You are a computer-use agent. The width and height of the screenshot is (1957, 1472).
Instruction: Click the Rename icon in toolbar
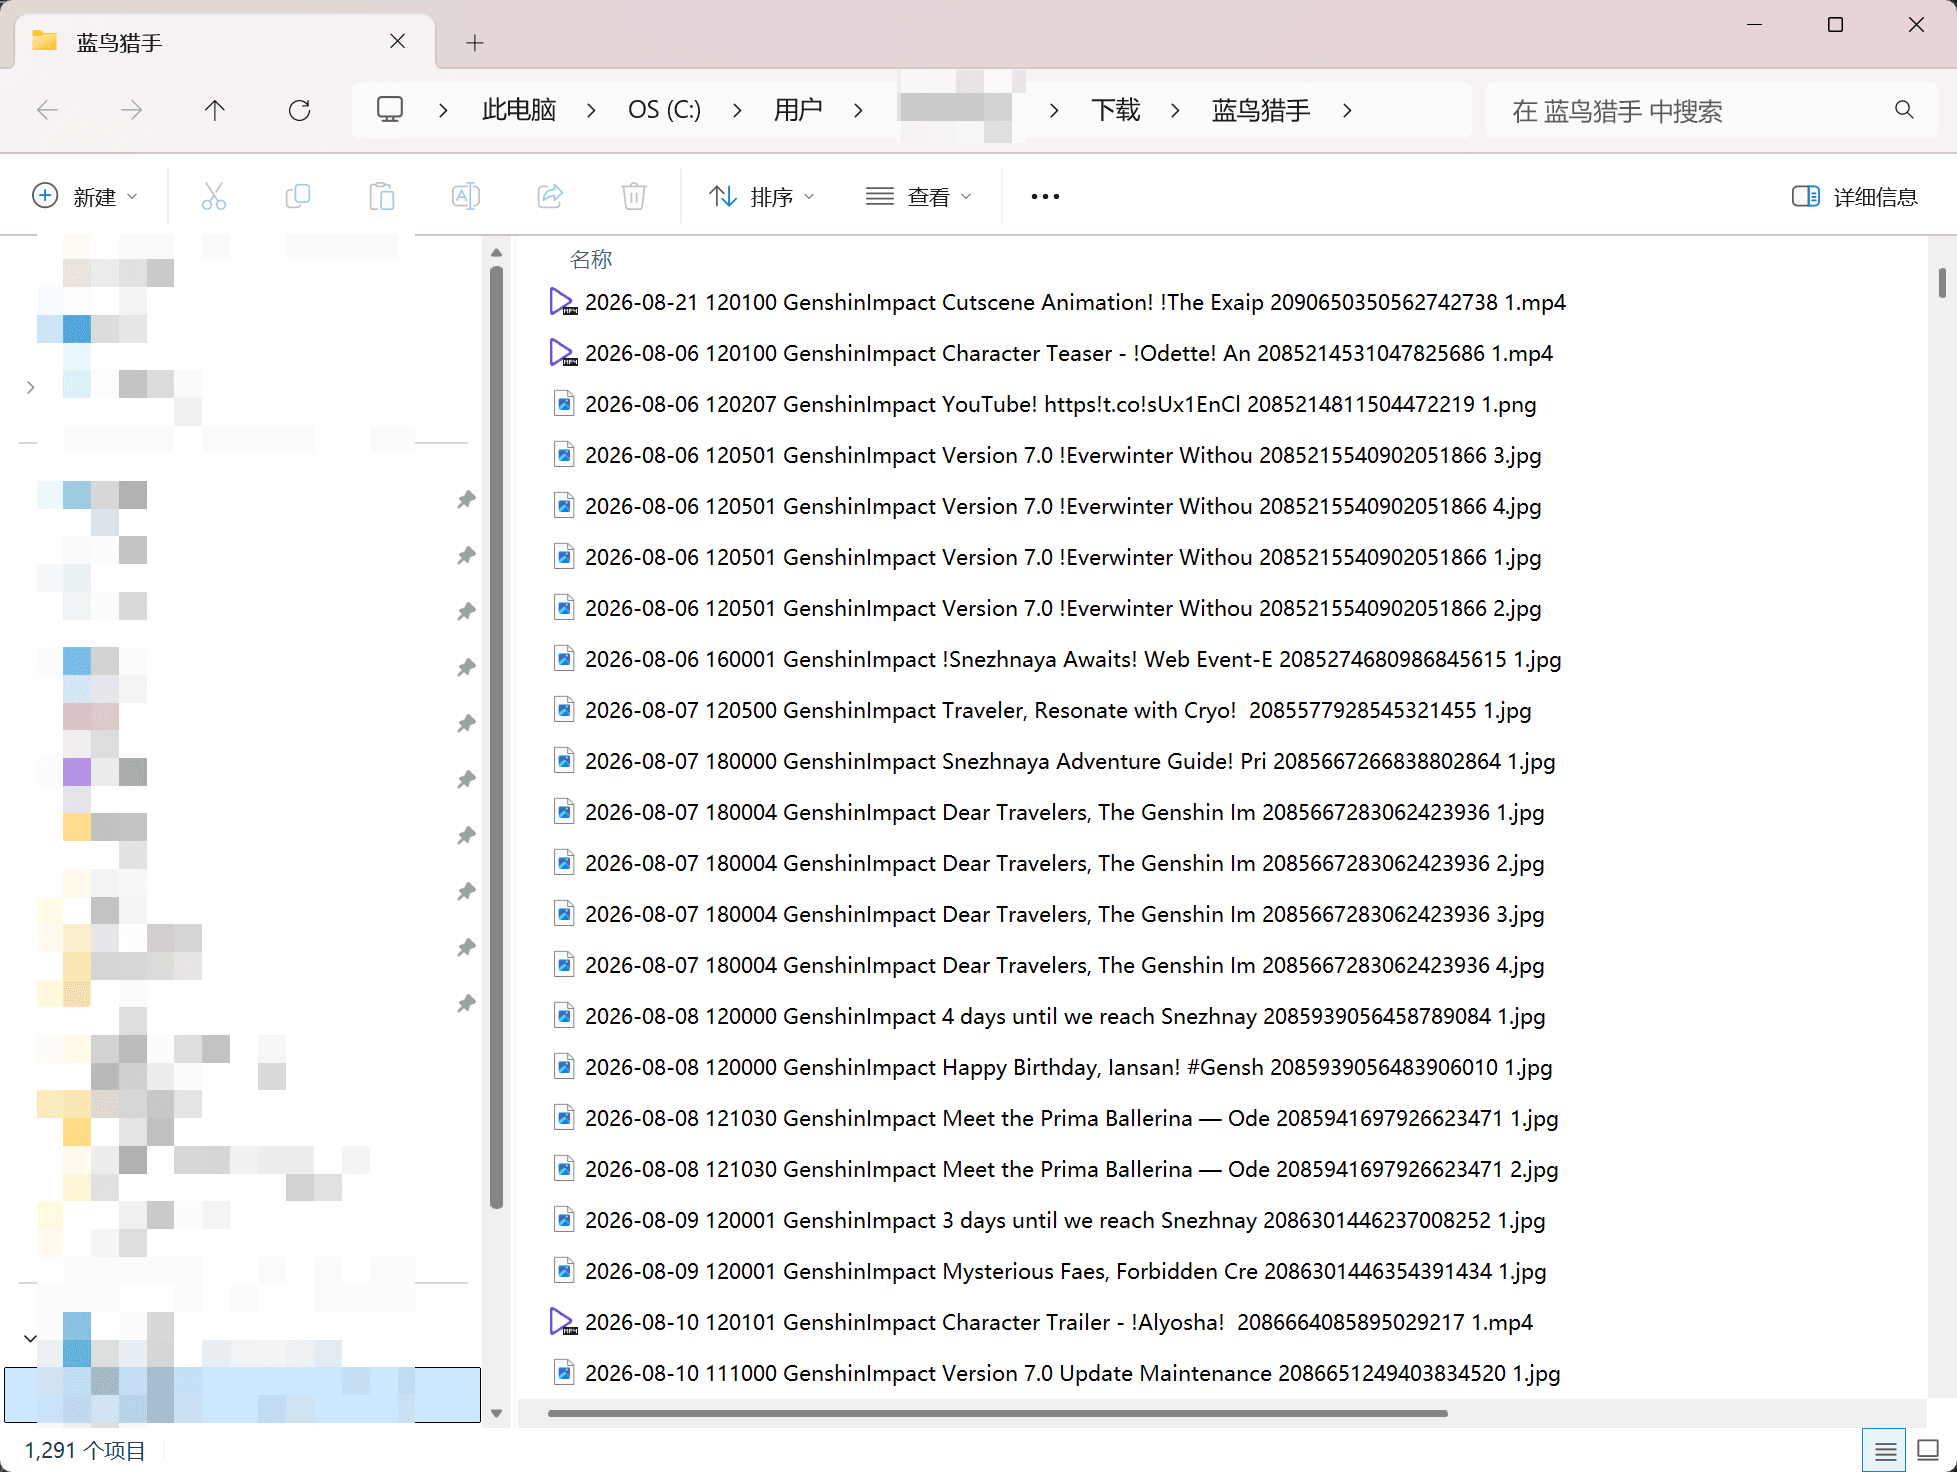pos(465,196)
